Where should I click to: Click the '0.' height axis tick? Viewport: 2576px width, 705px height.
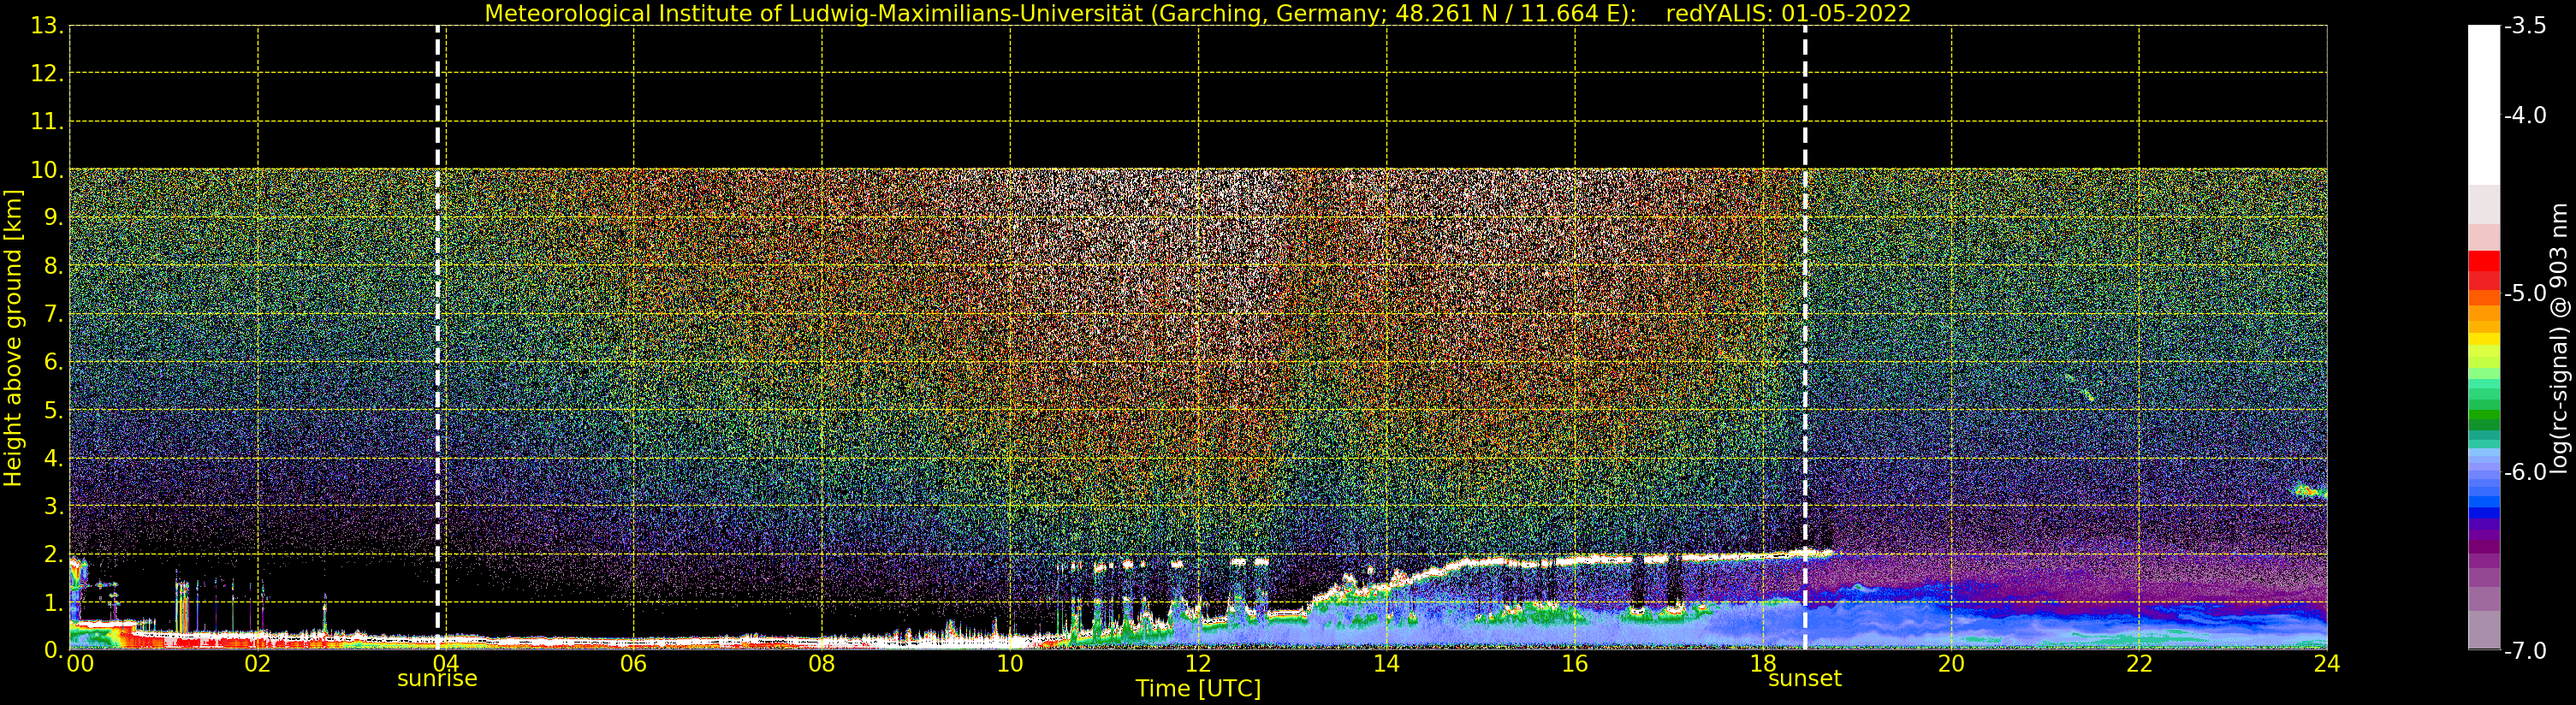[54, 650]
